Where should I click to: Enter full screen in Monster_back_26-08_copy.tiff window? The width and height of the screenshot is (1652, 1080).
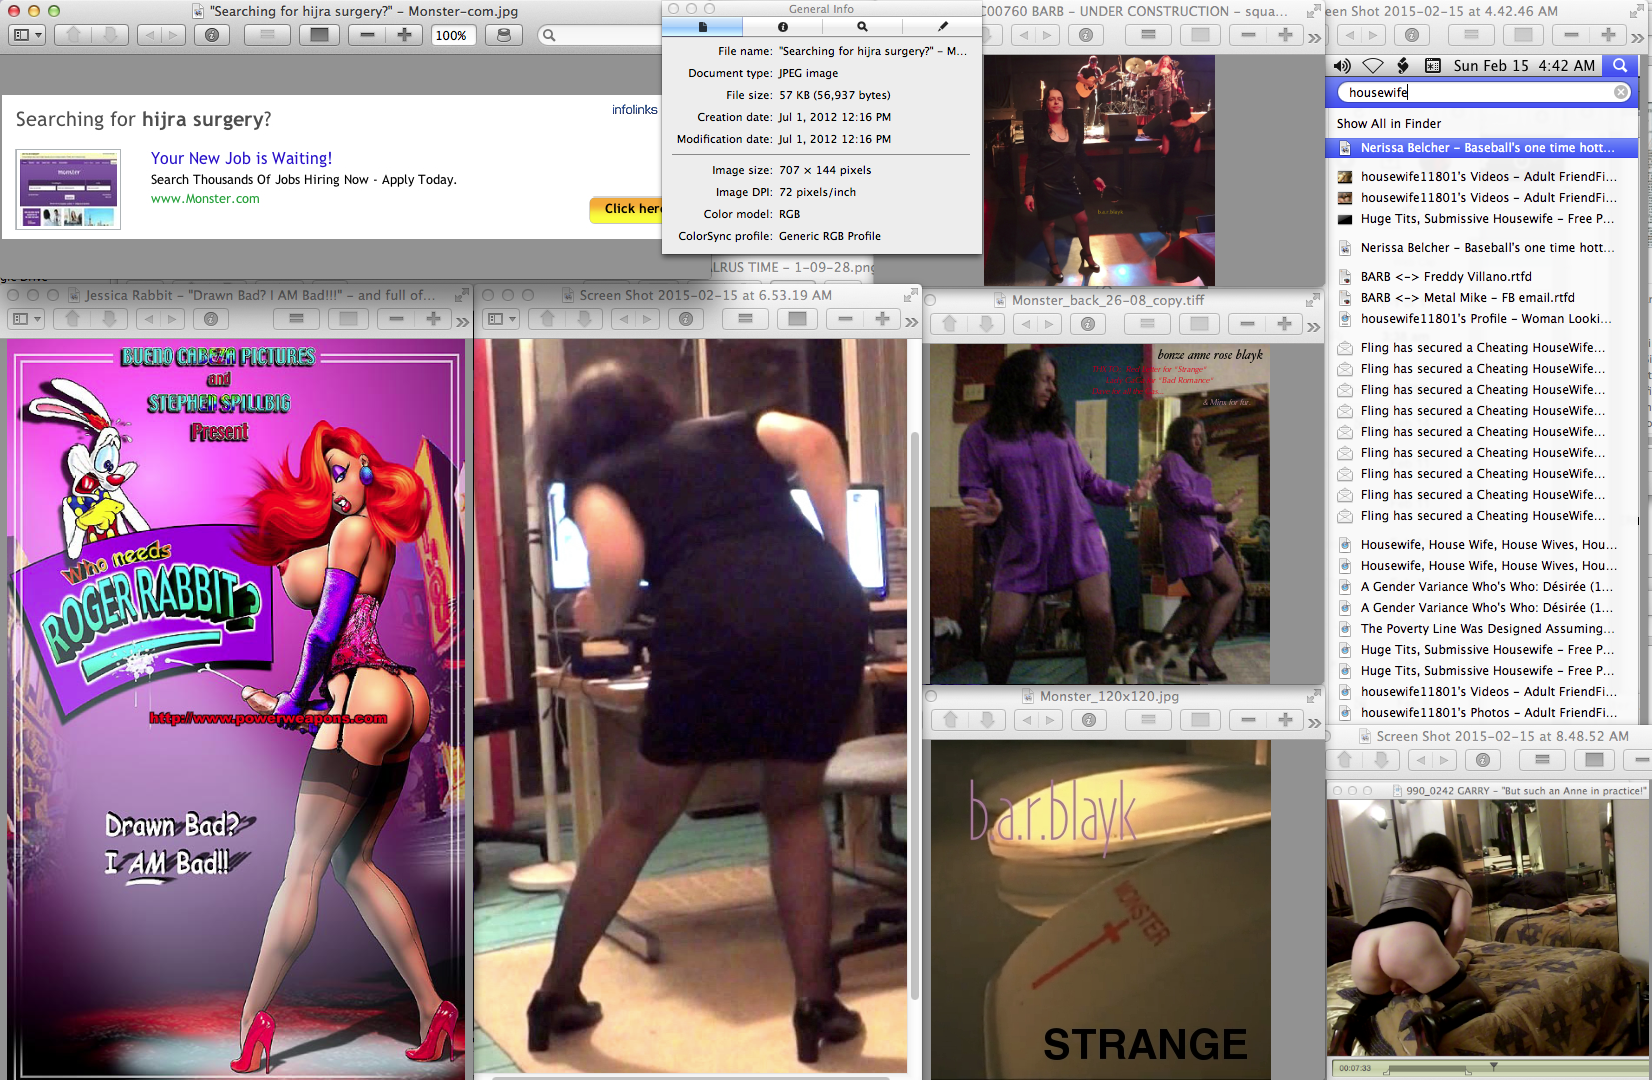pyautogui.click(x=1313, y=300)
